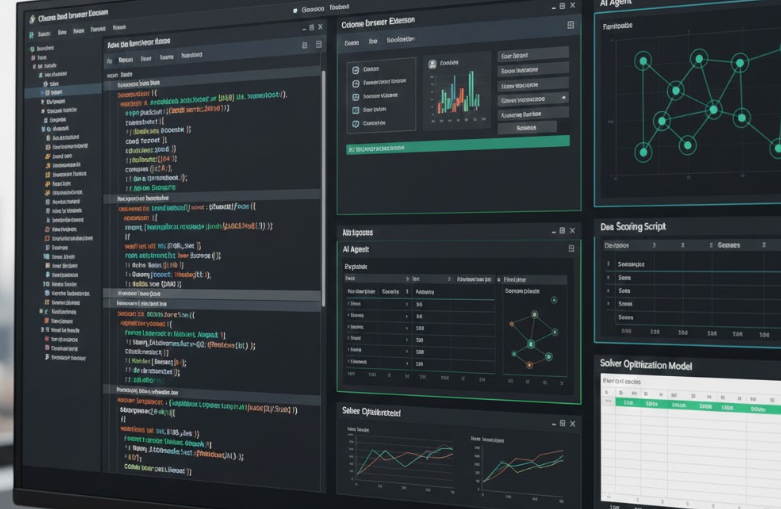Image resolution: width=781 pixels, height=509 pixels.
Task: Toggle the third checkbox in the extension options list
Action: (353, 97)
